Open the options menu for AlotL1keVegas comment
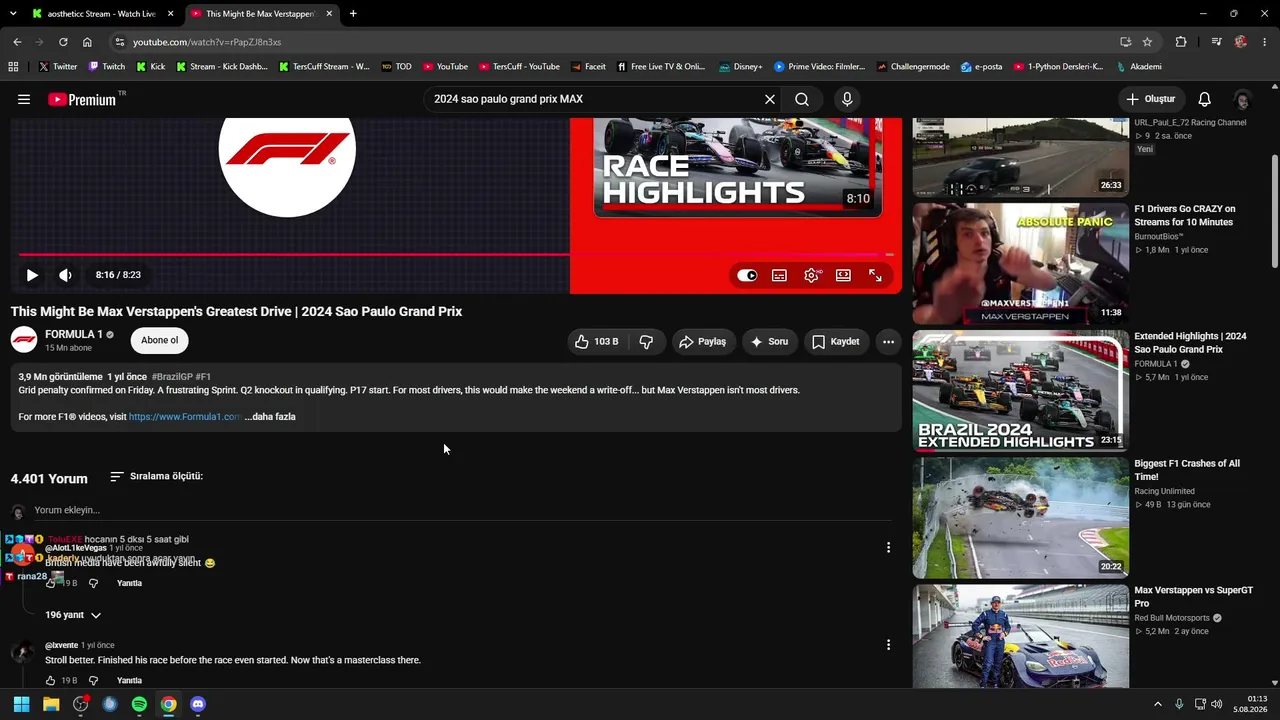The image size is (1280, 720). (x=888, y=547)
